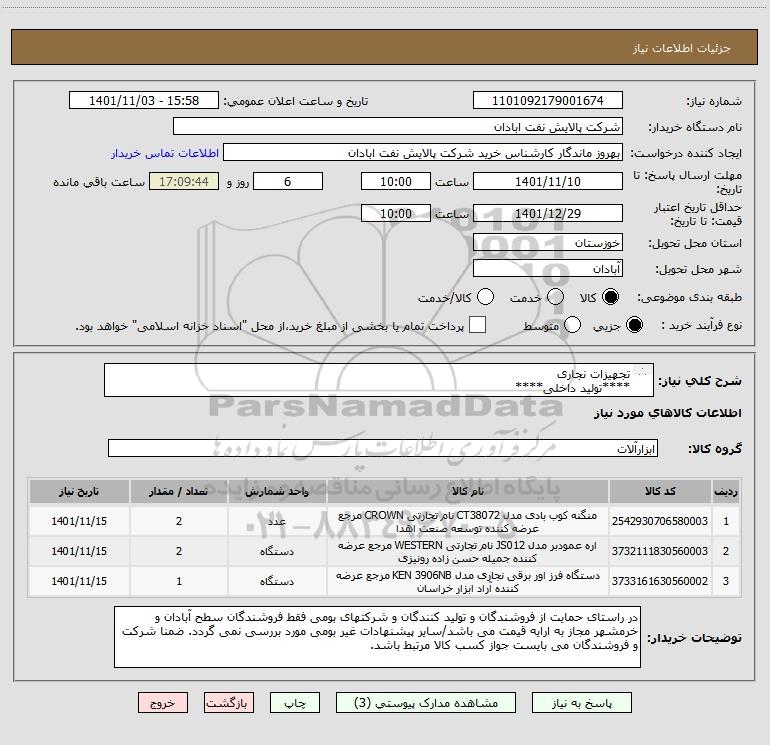Click the عدد unit cell in row 1
Image resolution: width=770 pixels, height=745 pixels.
tap(277, 521)
